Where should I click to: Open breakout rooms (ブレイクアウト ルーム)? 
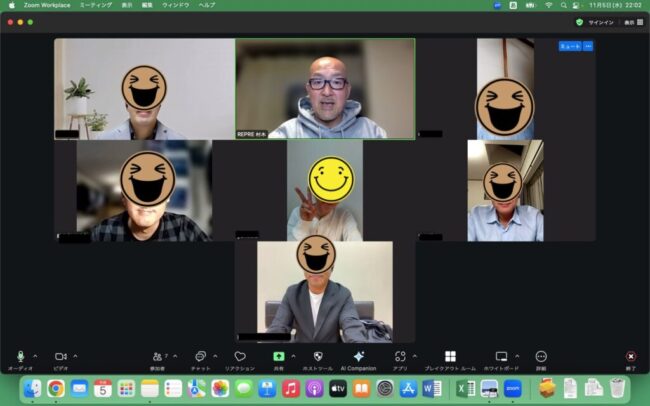450,357
